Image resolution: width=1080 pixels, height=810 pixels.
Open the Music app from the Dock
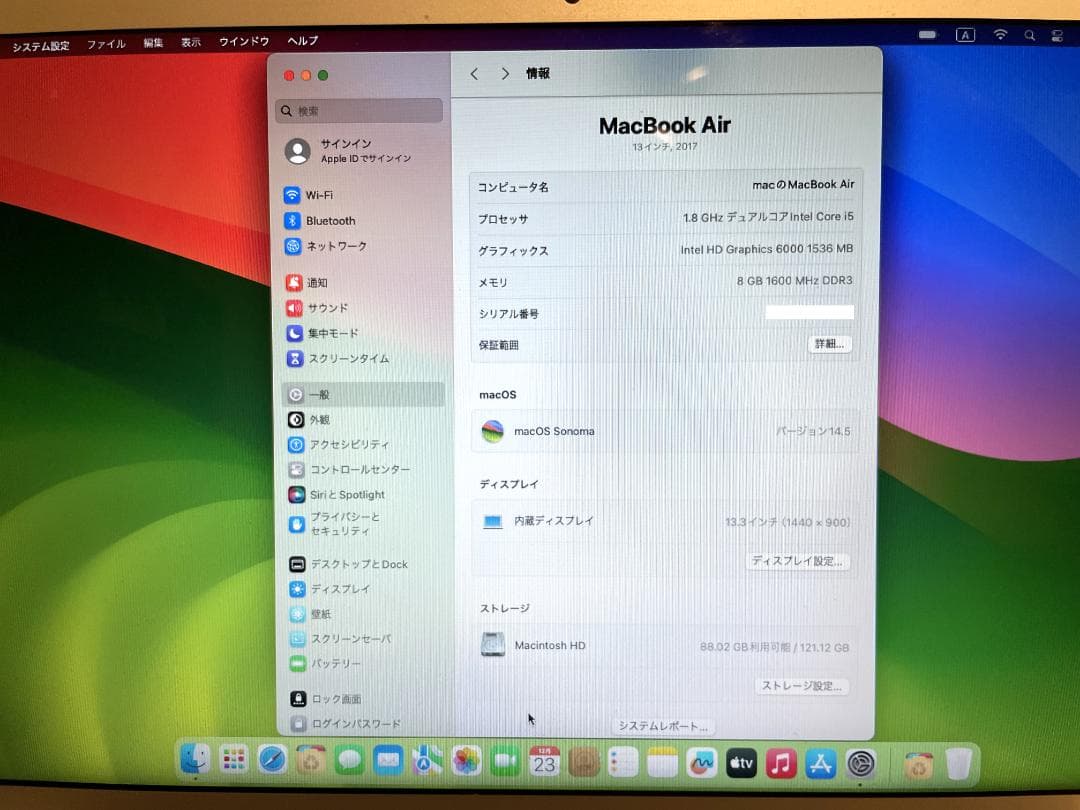[x=780, y=761]
